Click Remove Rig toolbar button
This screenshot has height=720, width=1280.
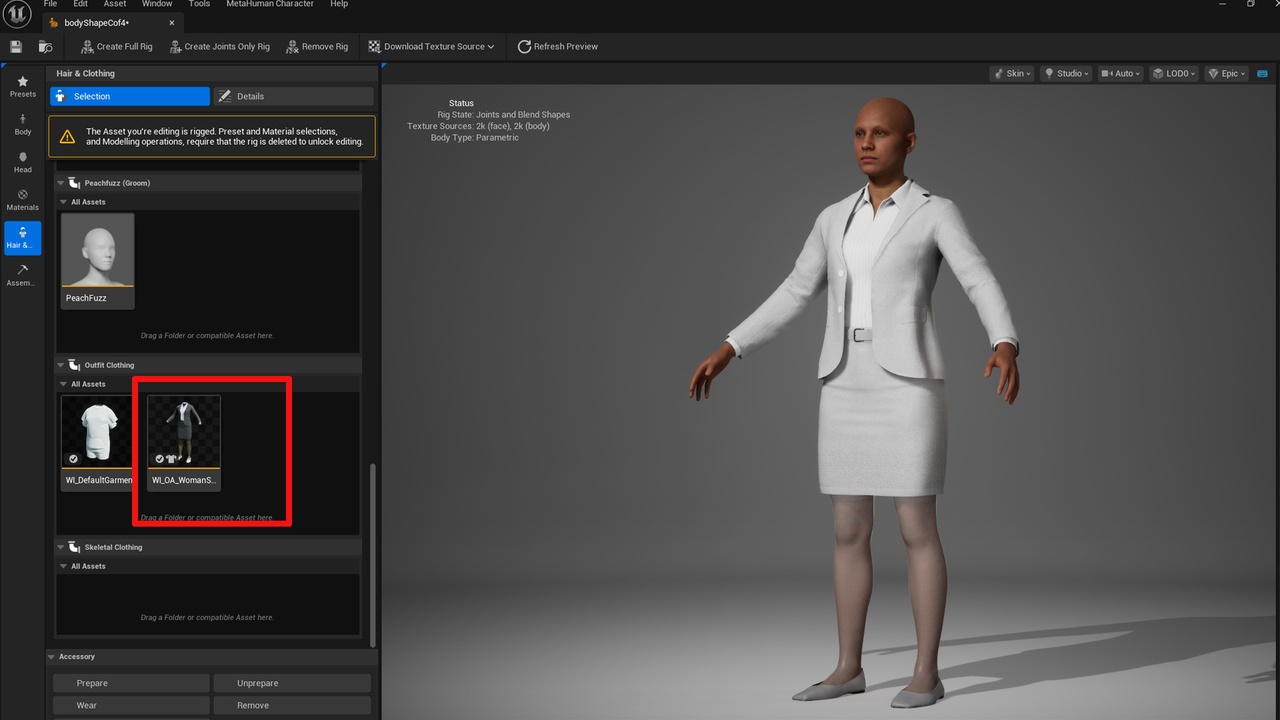[x=317, y=46]
